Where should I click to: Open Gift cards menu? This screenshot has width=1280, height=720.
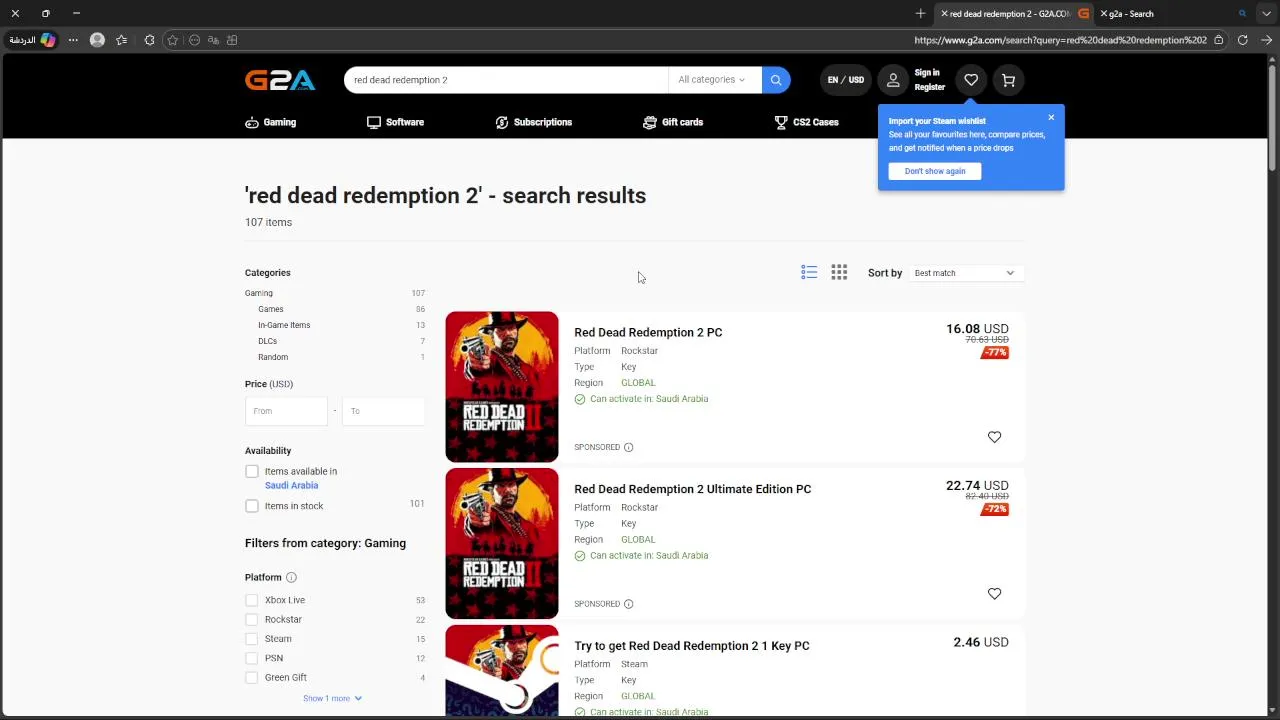(x=673, y=122)
